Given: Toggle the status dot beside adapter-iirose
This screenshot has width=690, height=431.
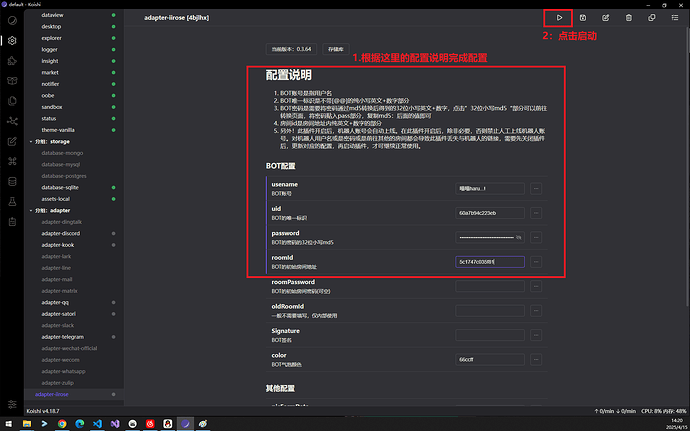Looking at the screenshot, I should pyautogui.click(x=114, y=394).
